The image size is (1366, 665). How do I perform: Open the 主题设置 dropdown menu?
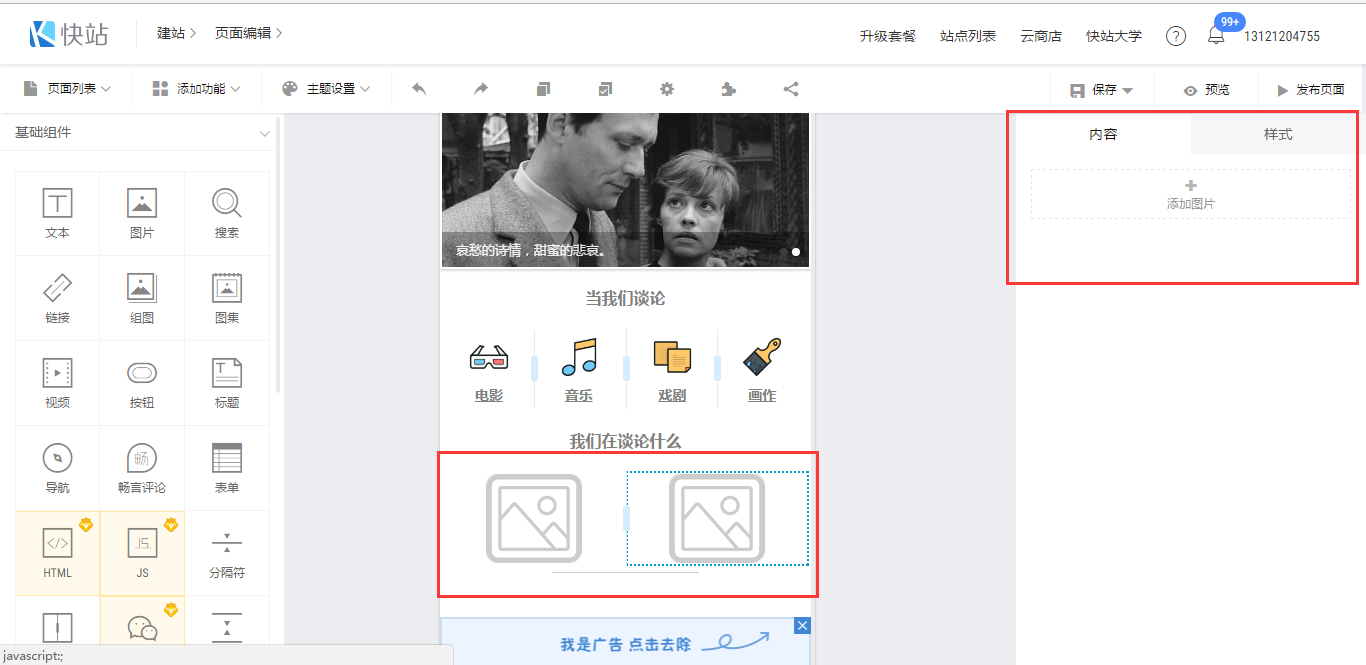(x=326, y=89)
